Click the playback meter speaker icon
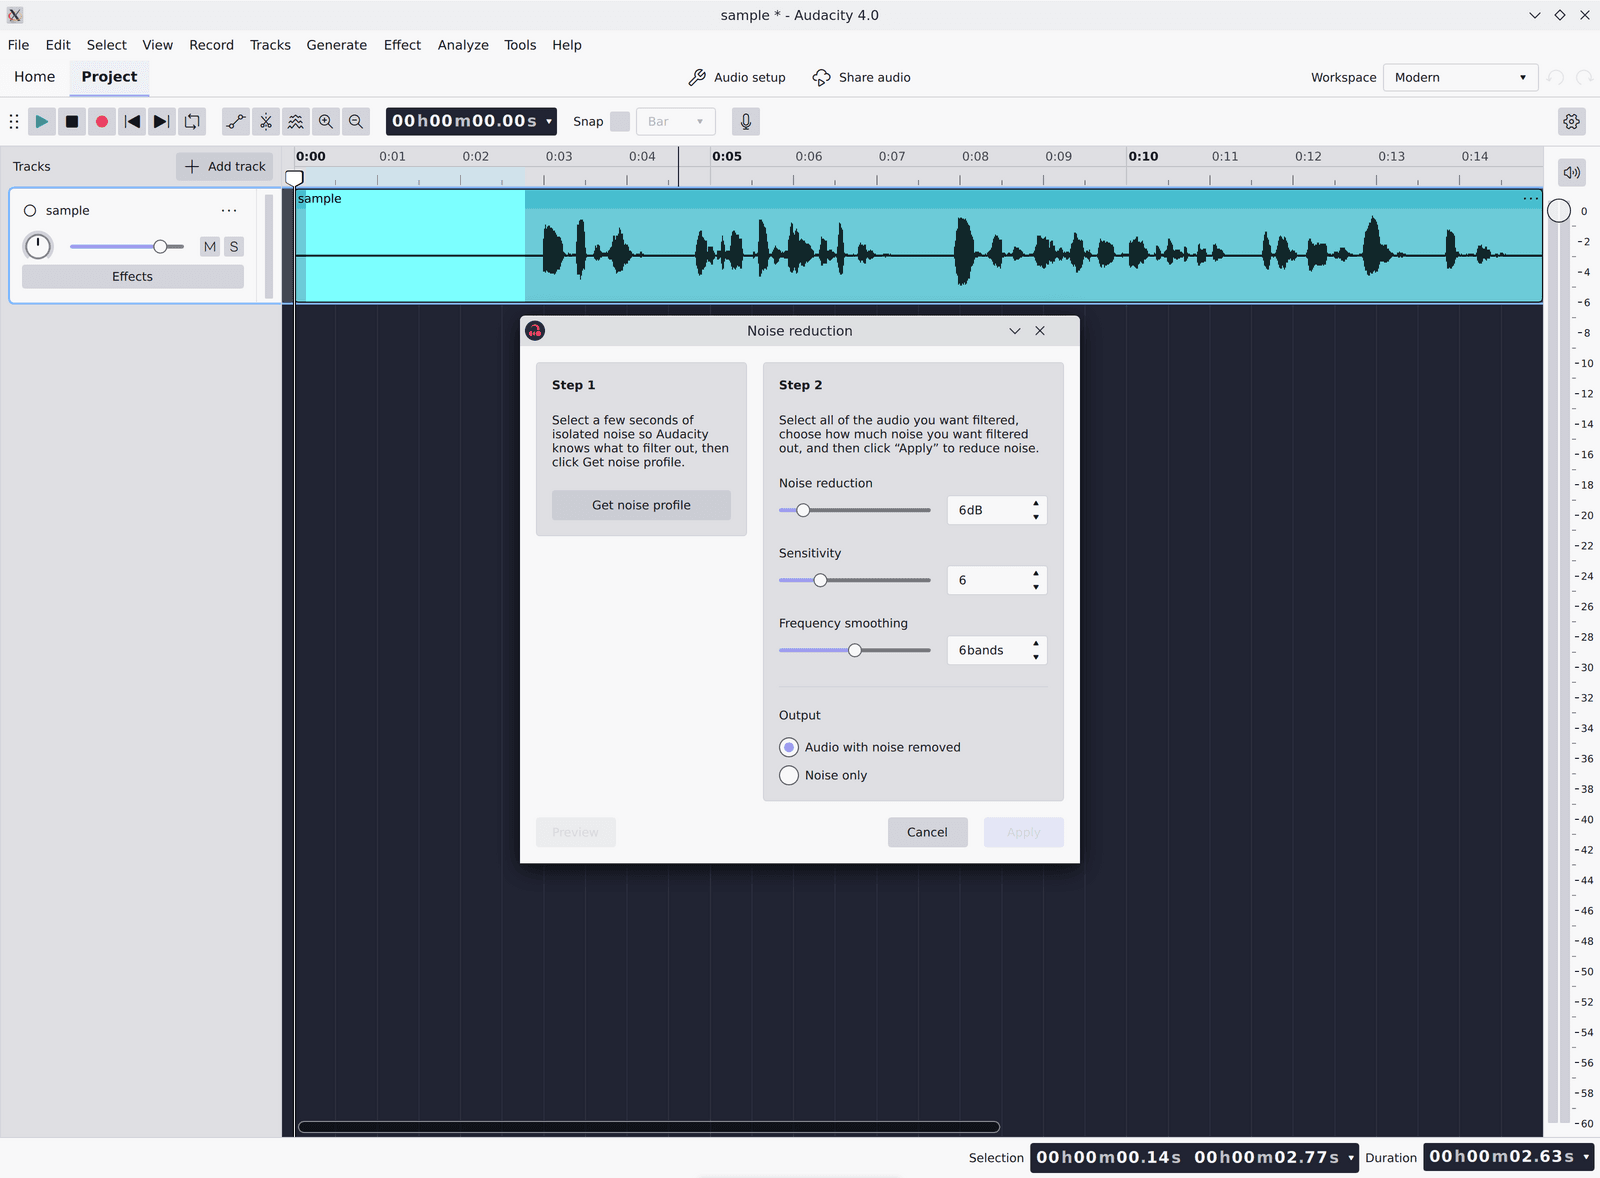 coord(1572,172)
